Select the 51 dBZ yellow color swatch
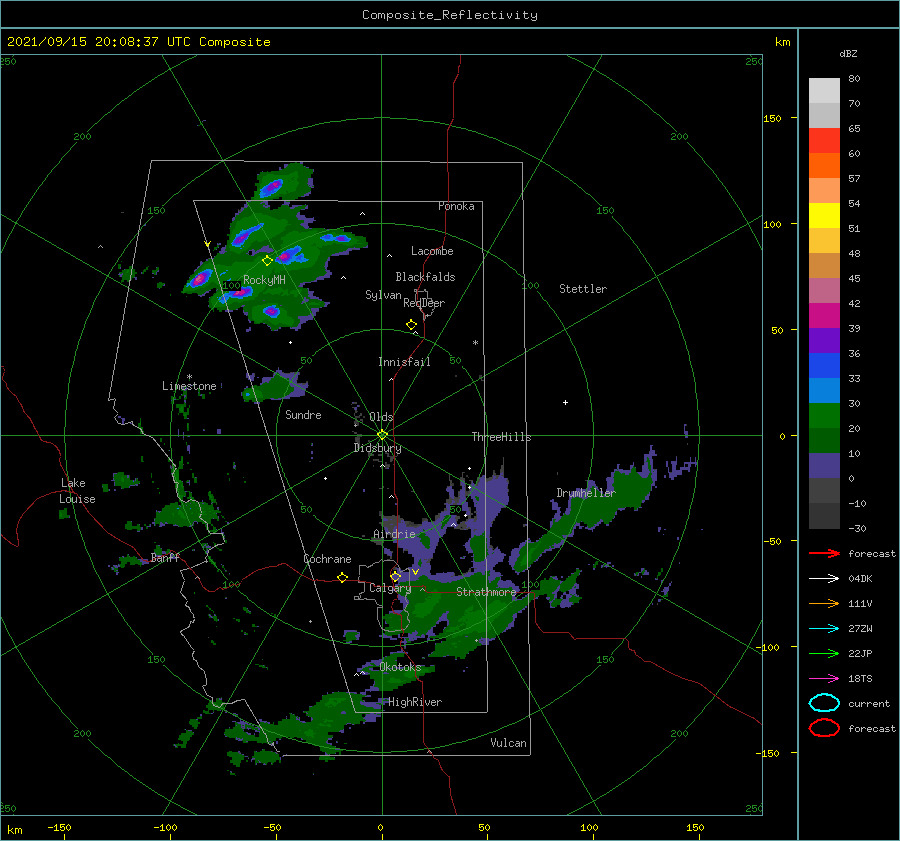Screen dimensions: 900x841 (824, 215)
